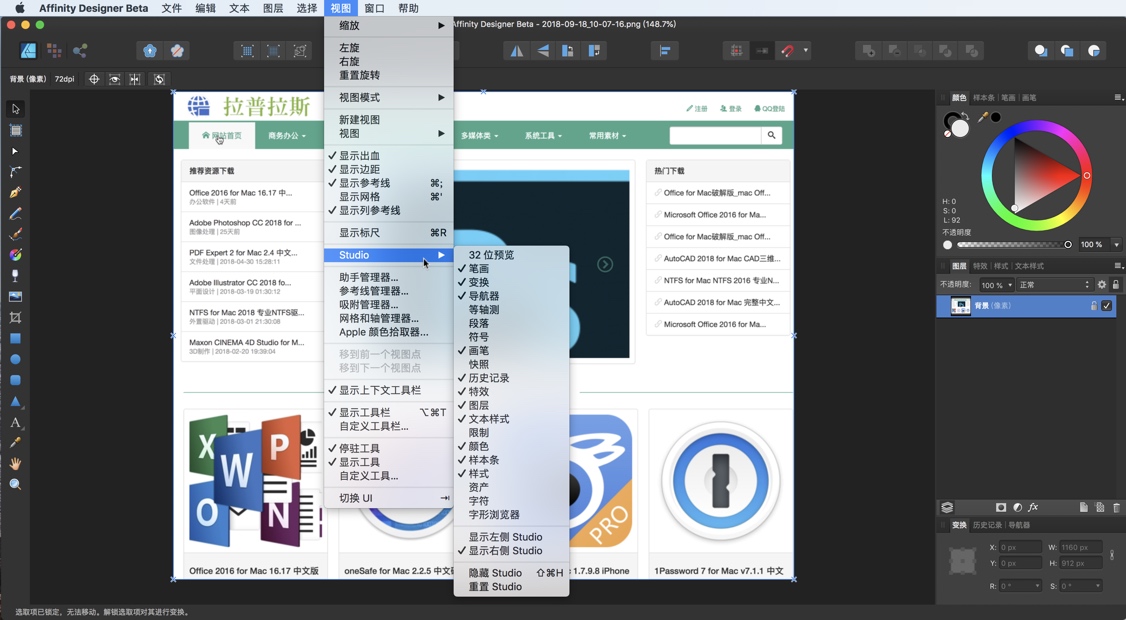Select the Pencil tool
The width and height of the screenshot is (1126, 620).
15,213
